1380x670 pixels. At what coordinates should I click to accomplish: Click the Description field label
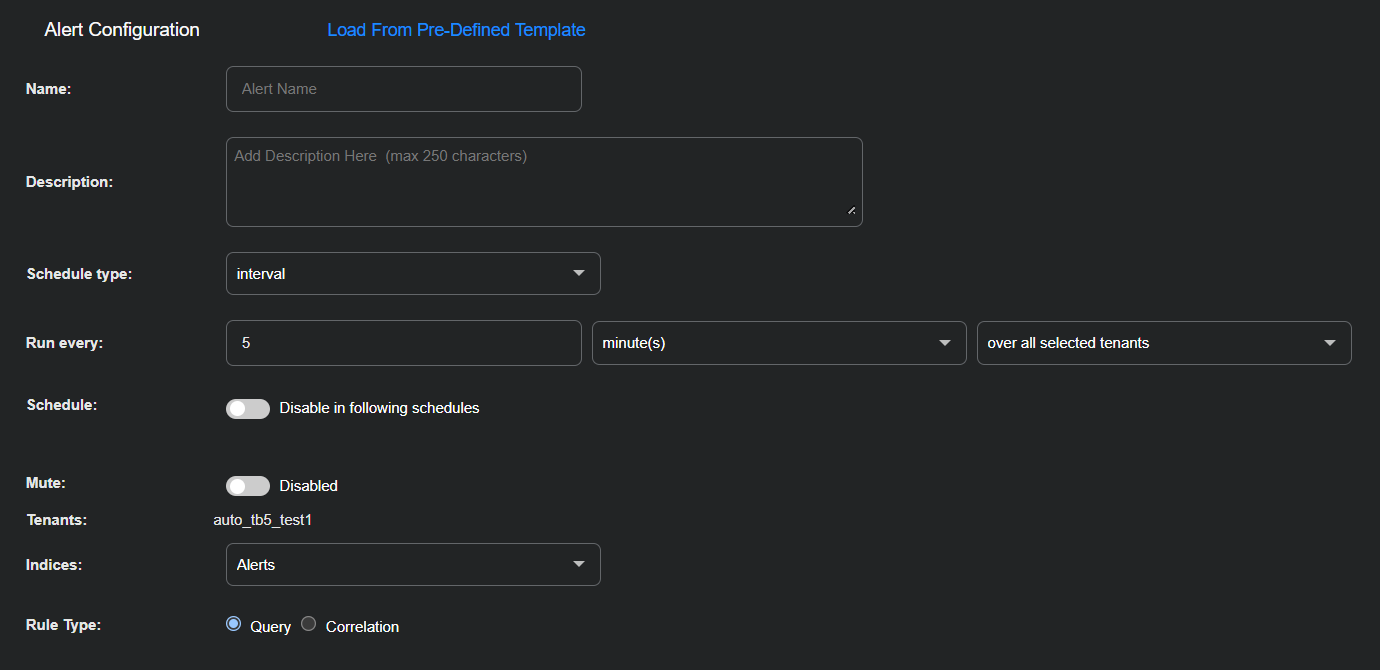69,182
